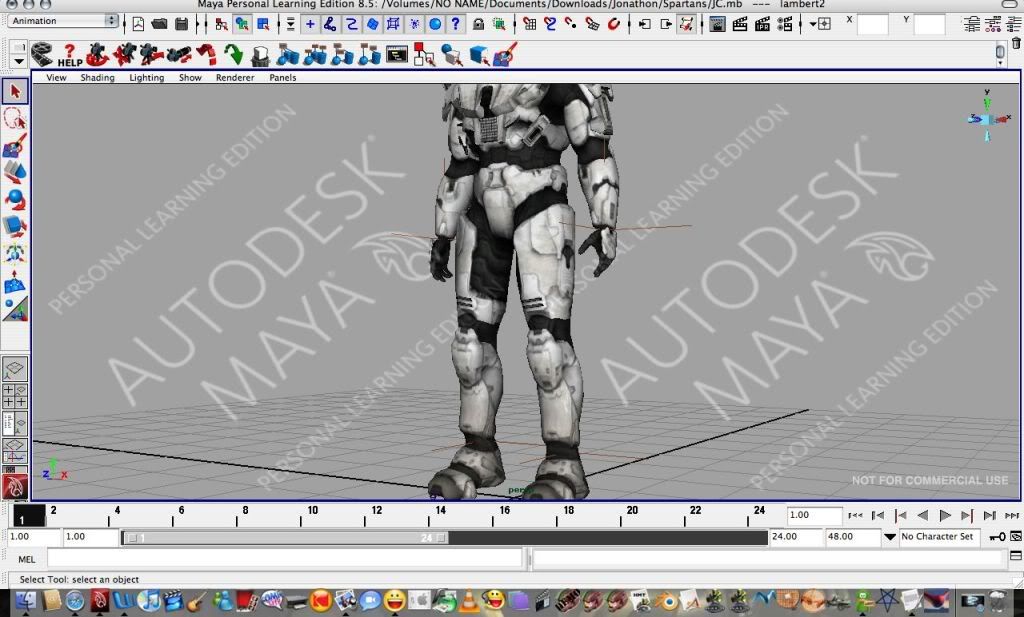
Task: Toggle Snap to curves
Action: tap(551, 24)
